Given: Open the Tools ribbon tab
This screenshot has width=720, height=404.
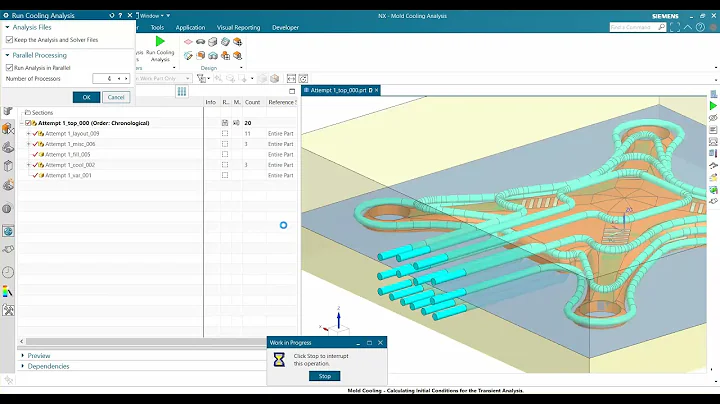Looking at the screenshot, I should pos(157,28).
